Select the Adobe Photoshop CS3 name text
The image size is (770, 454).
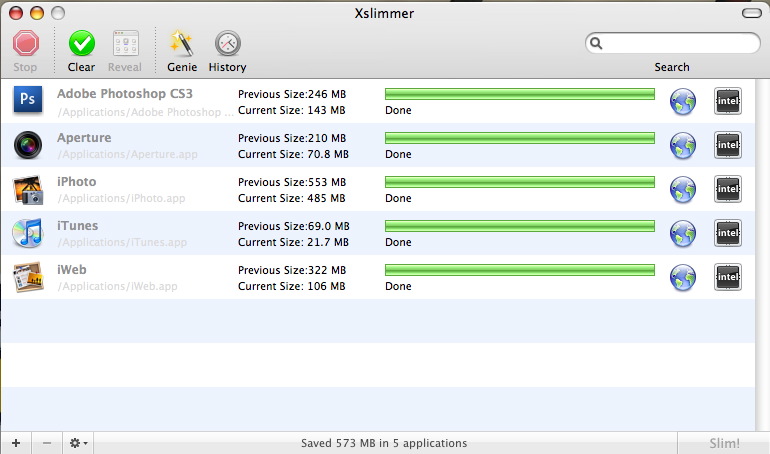(125, 94)
